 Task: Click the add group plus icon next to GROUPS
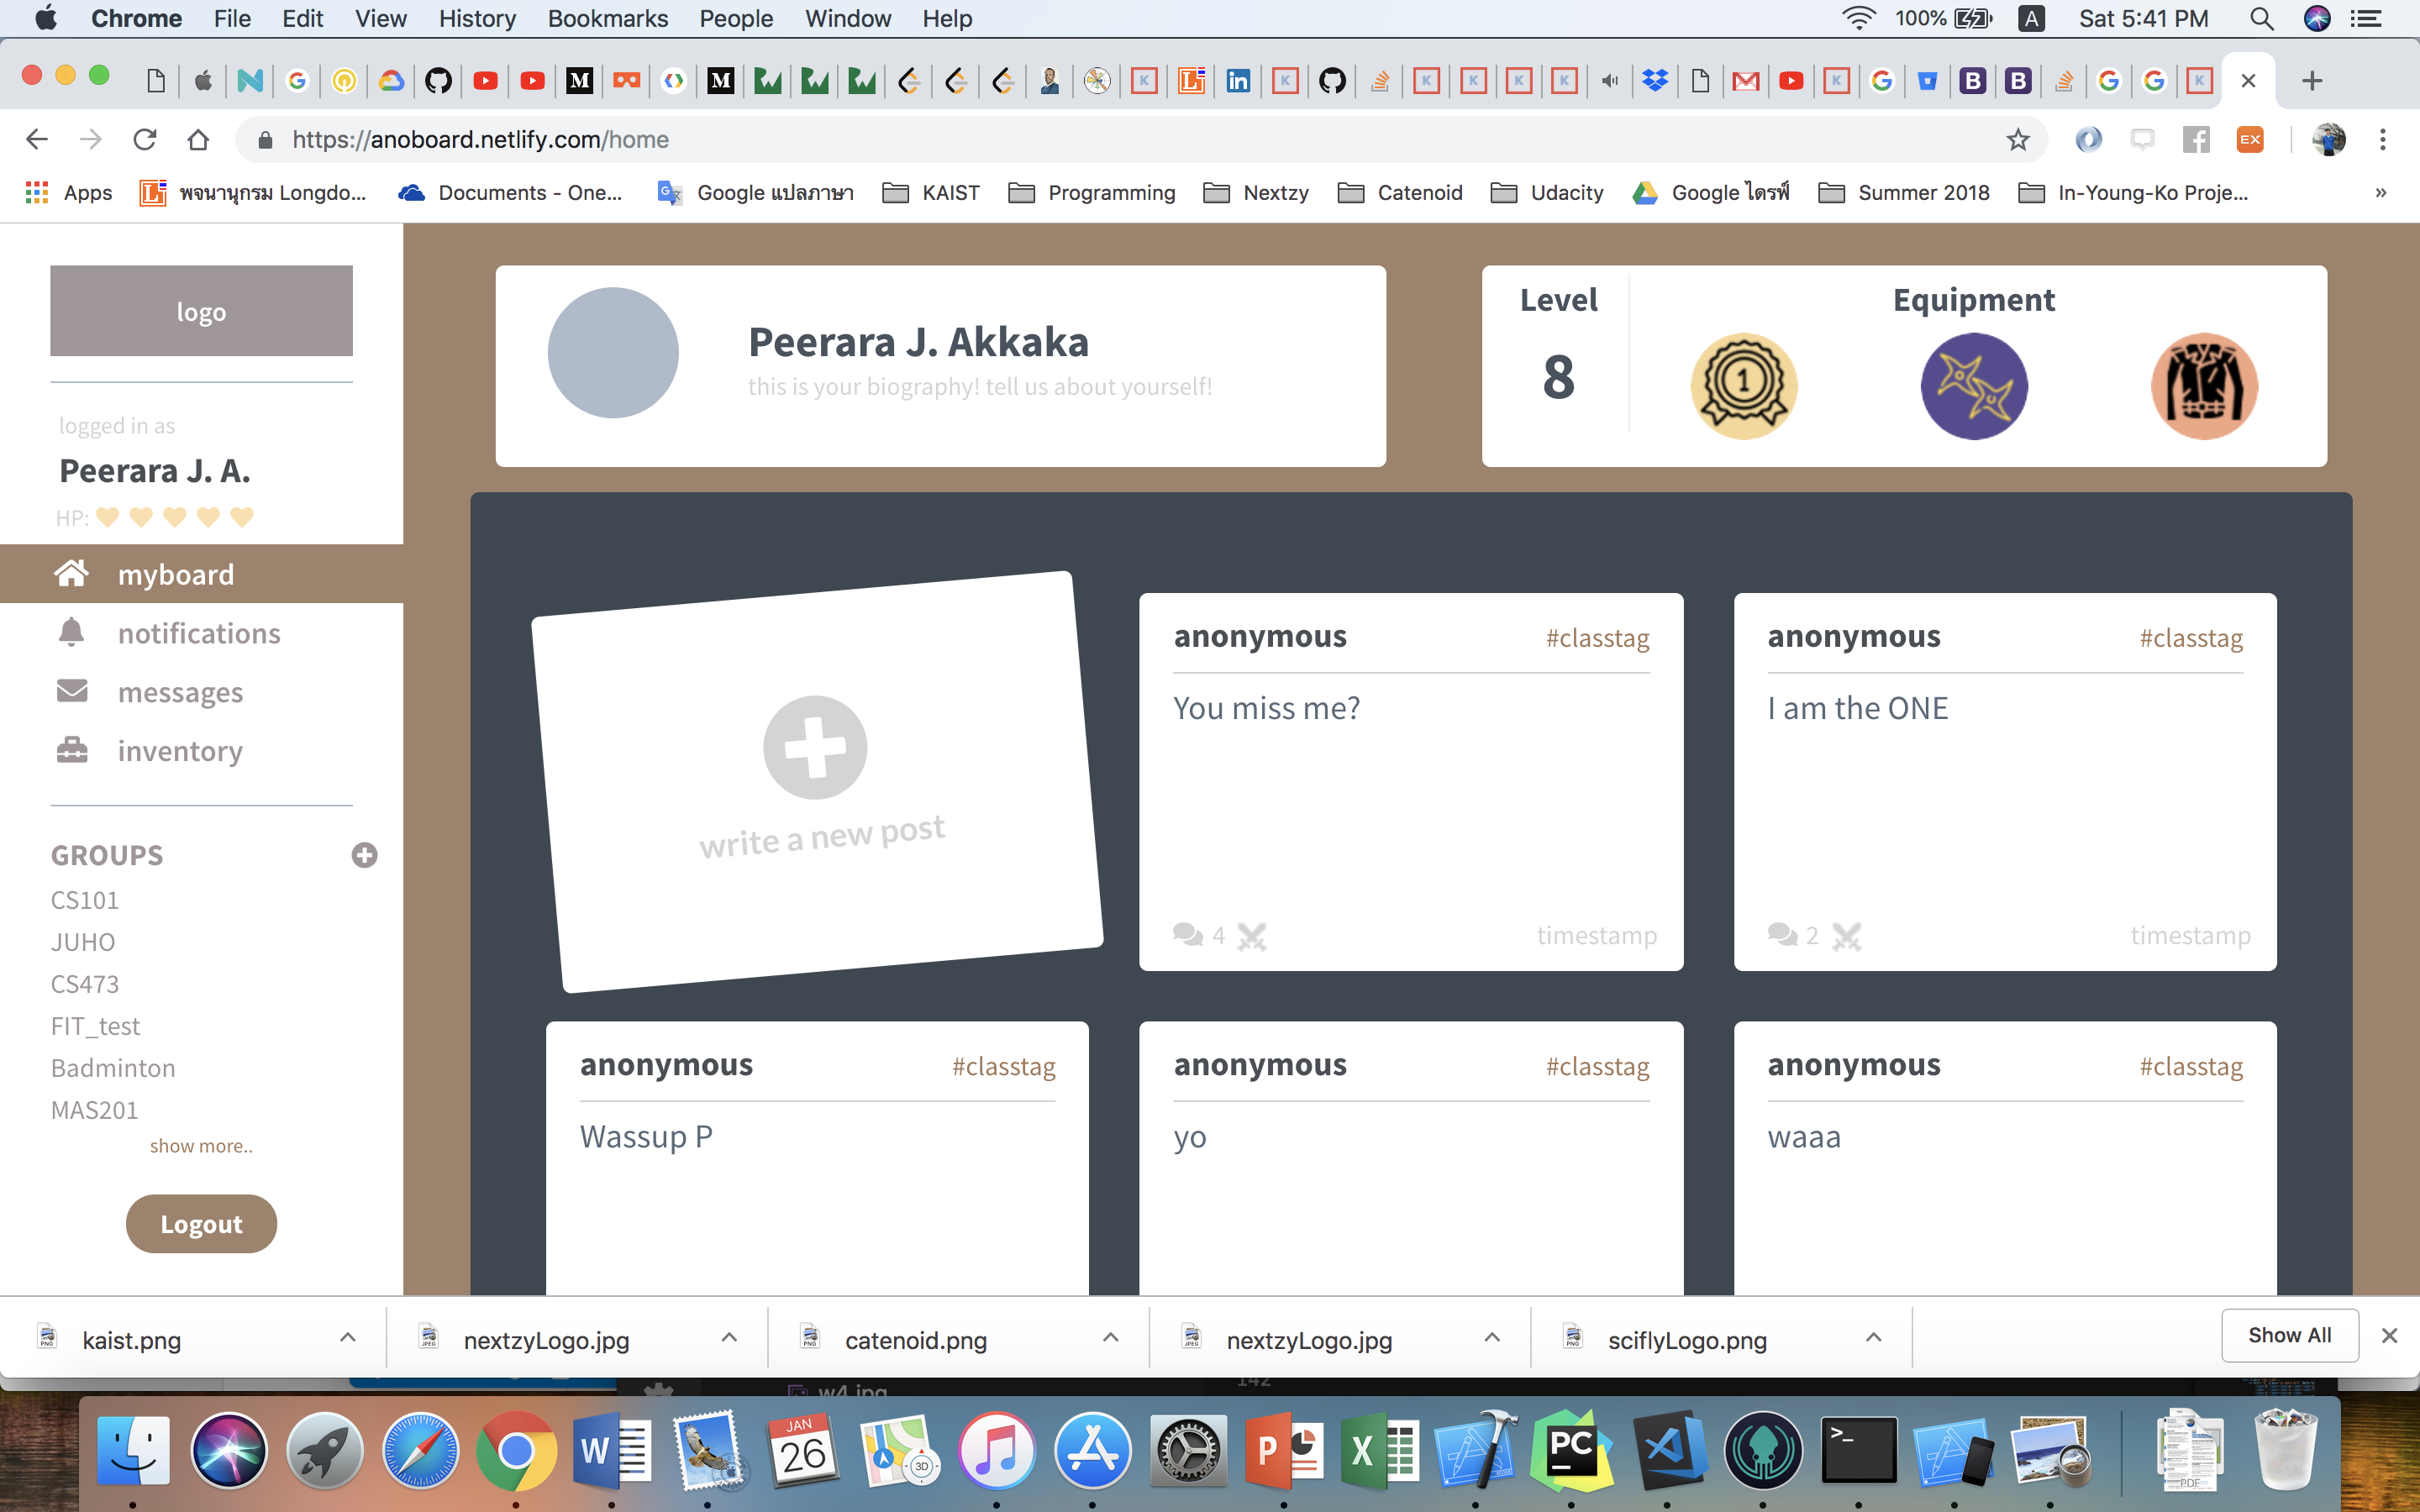click(x=364, y=855)
